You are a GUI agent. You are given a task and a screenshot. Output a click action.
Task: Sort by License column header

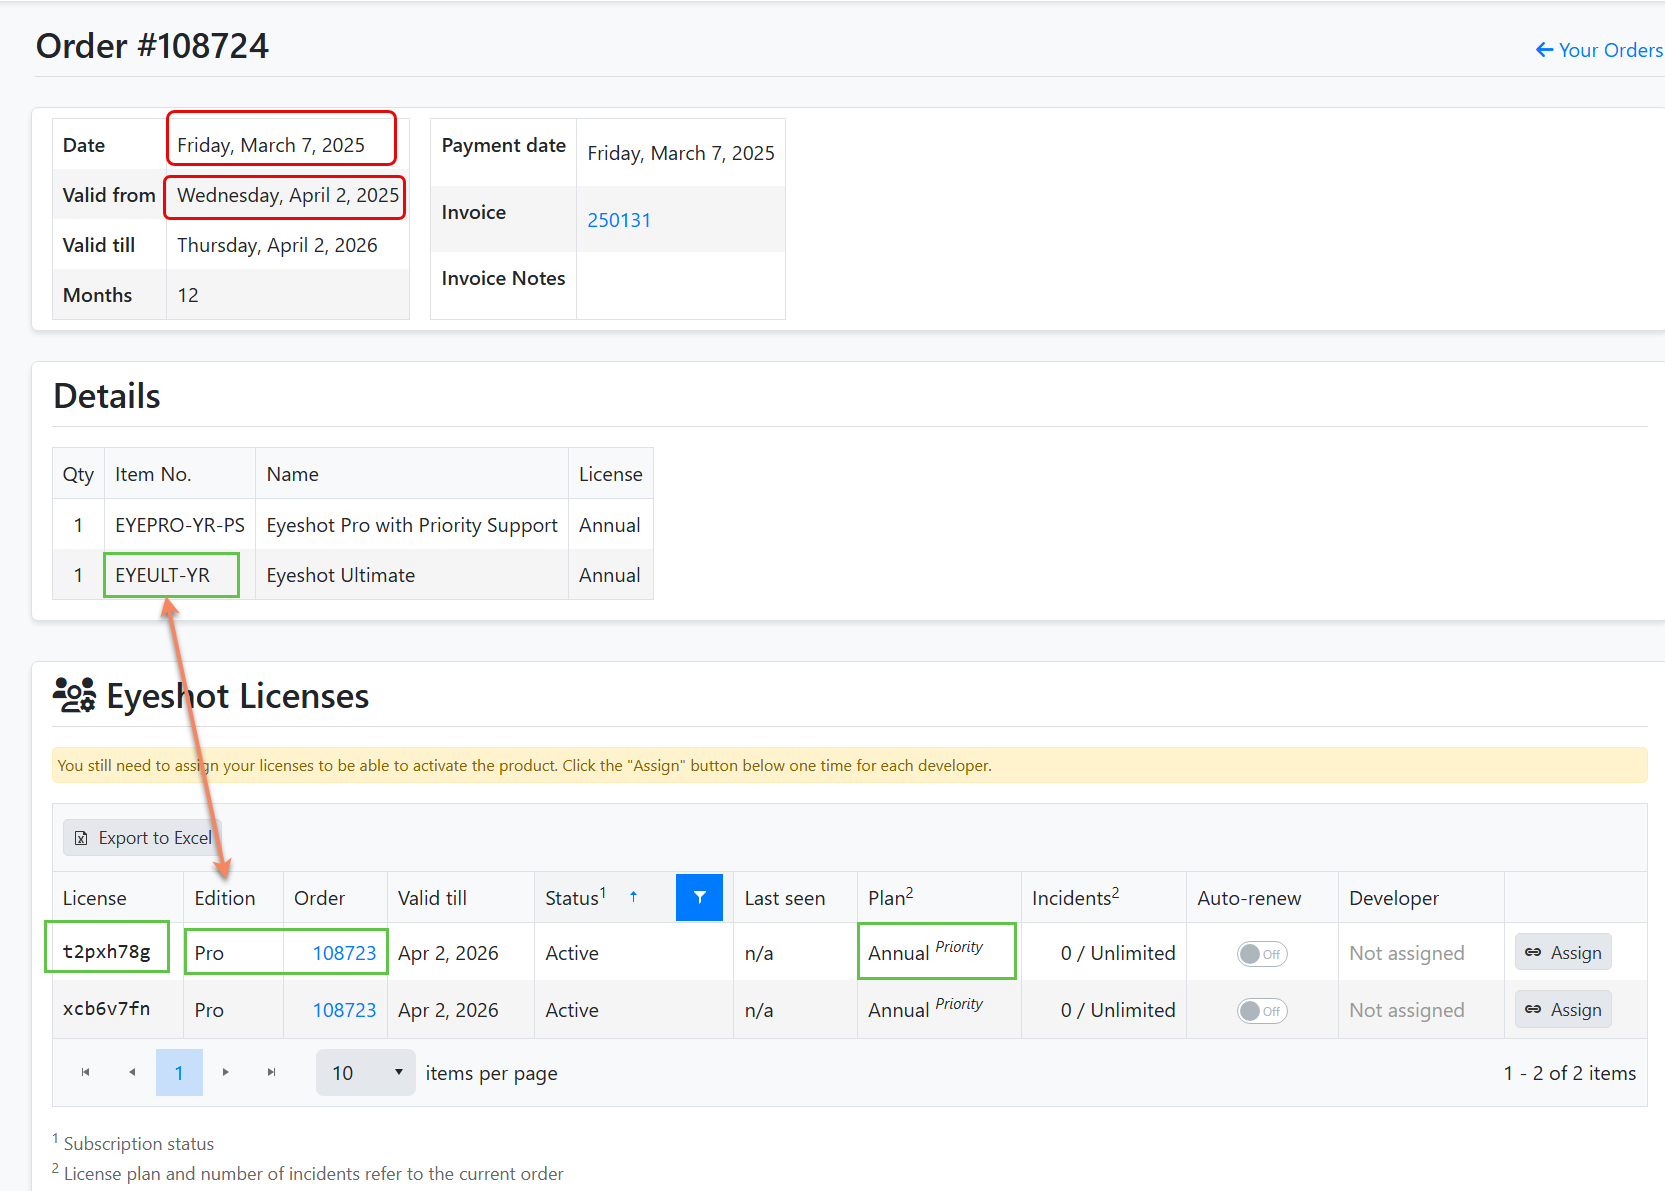point(95,898)
